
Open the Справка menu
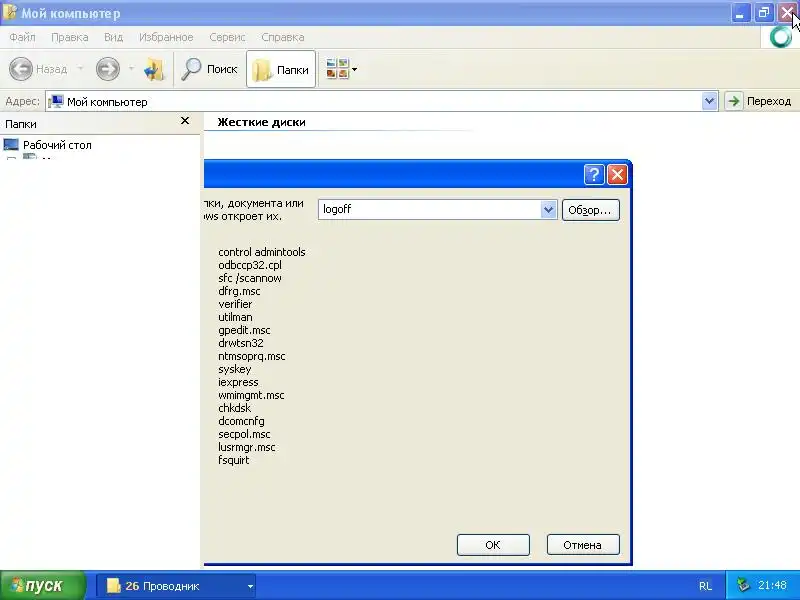pos(283,37)
